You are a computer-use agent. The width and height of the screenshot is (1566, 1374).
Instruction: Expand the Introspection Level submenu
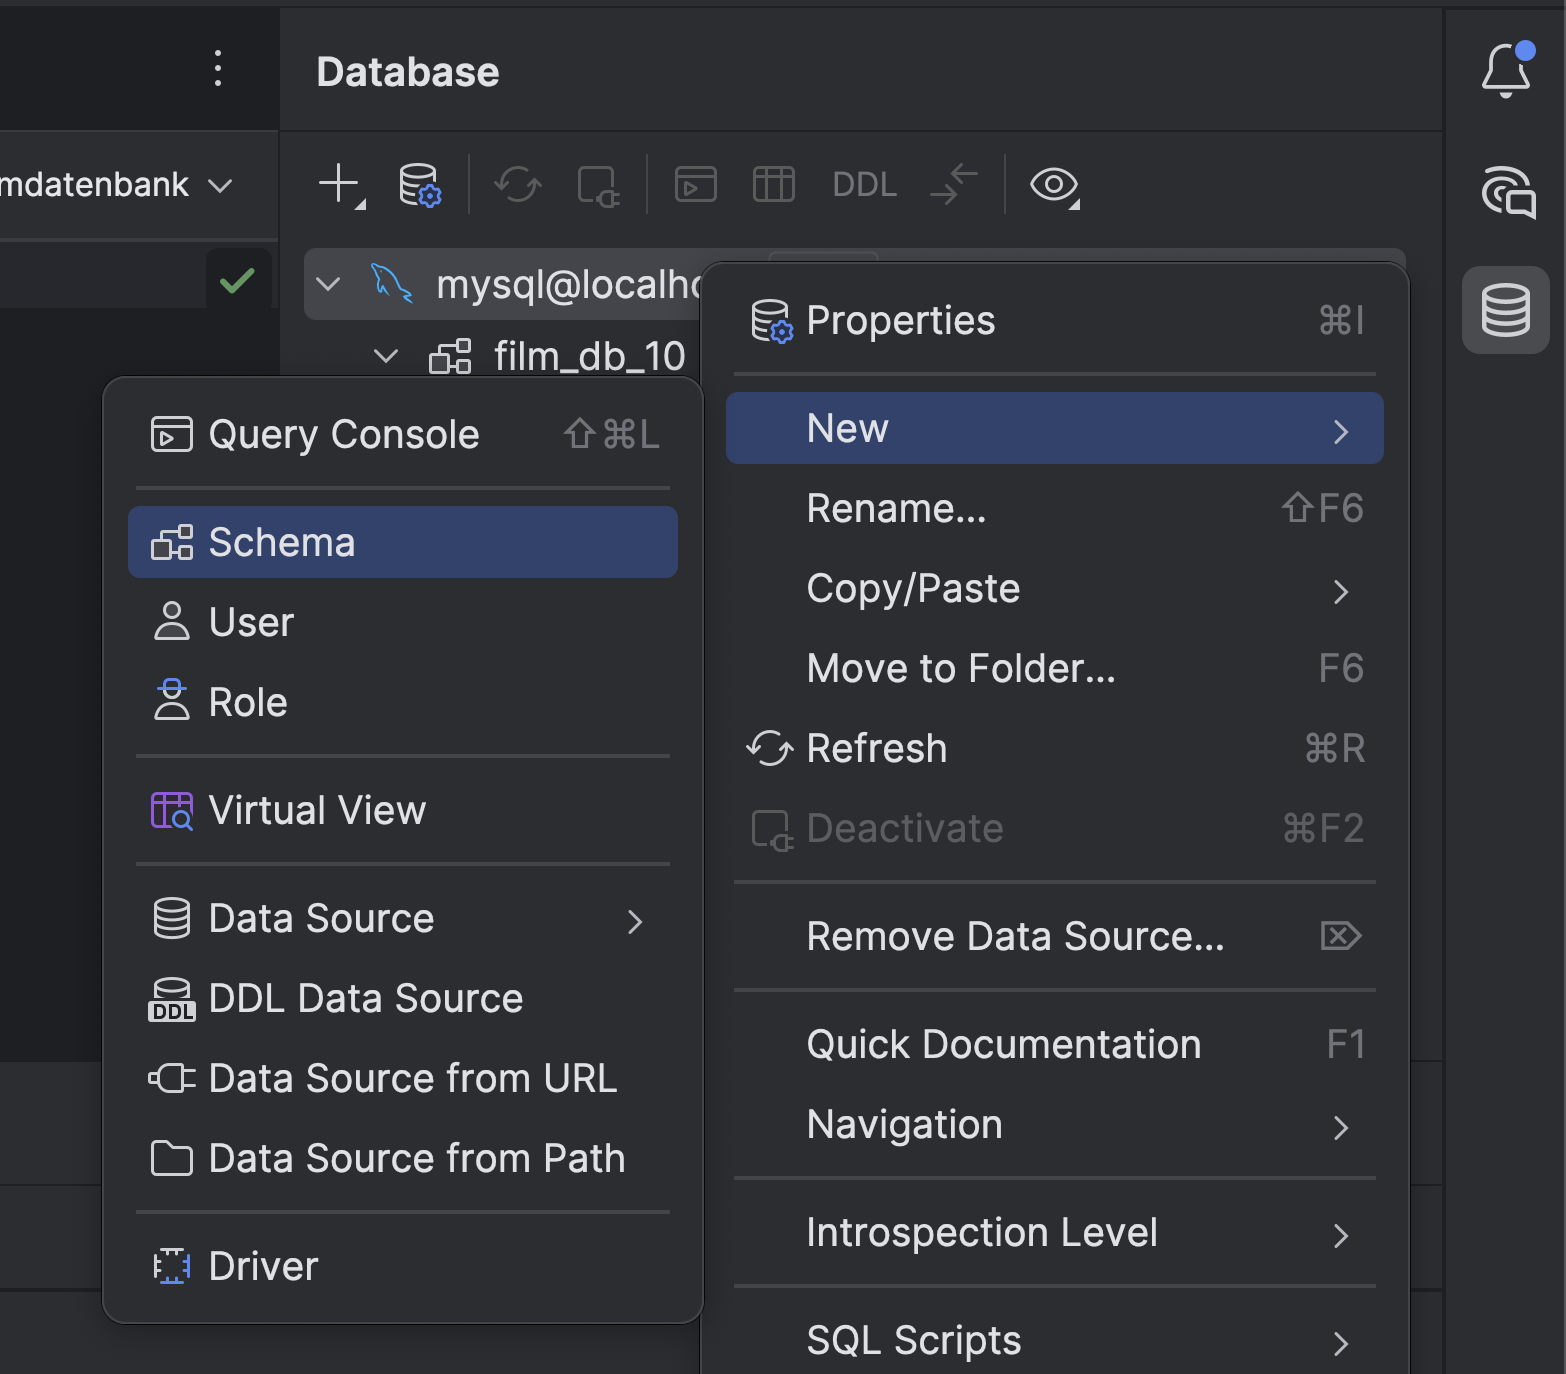[x=1055, y=1232]
